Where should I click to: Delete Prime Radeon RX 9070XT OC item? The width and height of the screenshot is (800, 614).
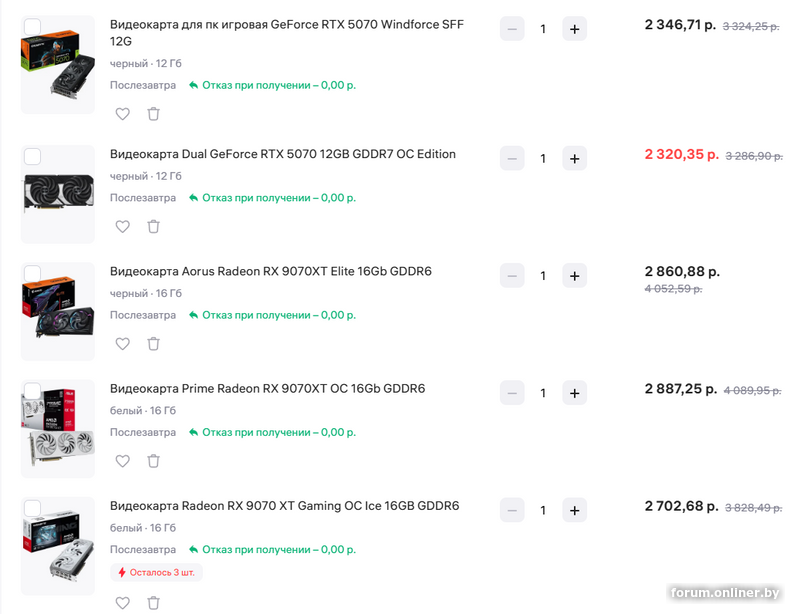(153, 461)
